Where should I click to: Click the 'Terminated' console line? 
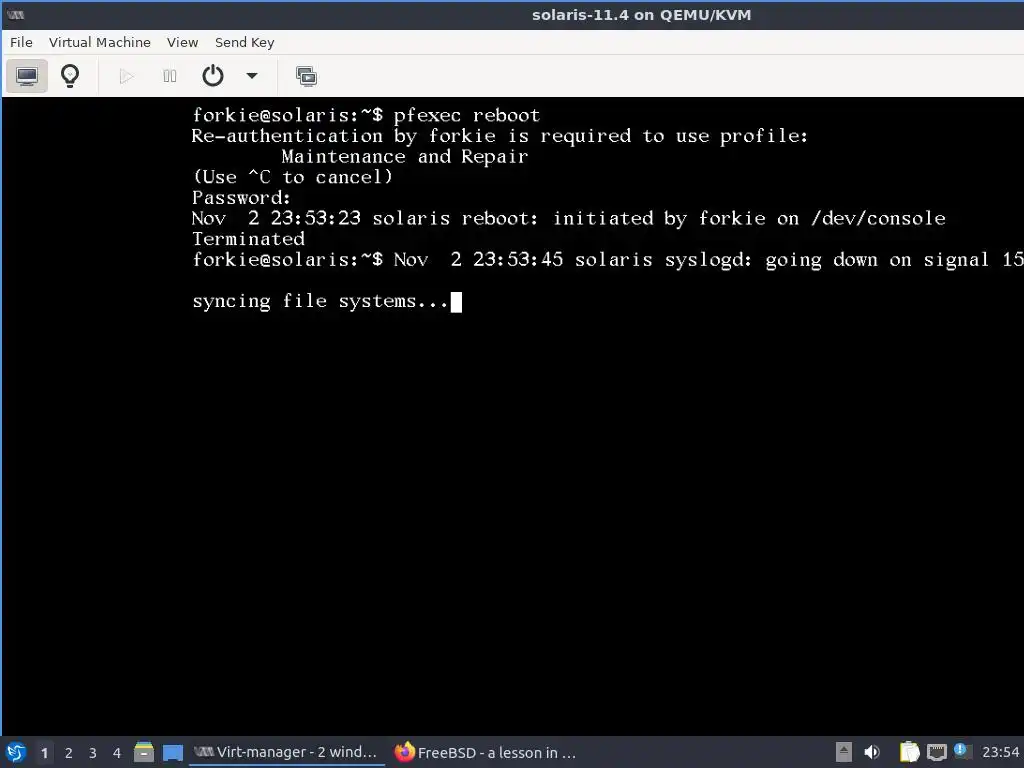[248, 239]
